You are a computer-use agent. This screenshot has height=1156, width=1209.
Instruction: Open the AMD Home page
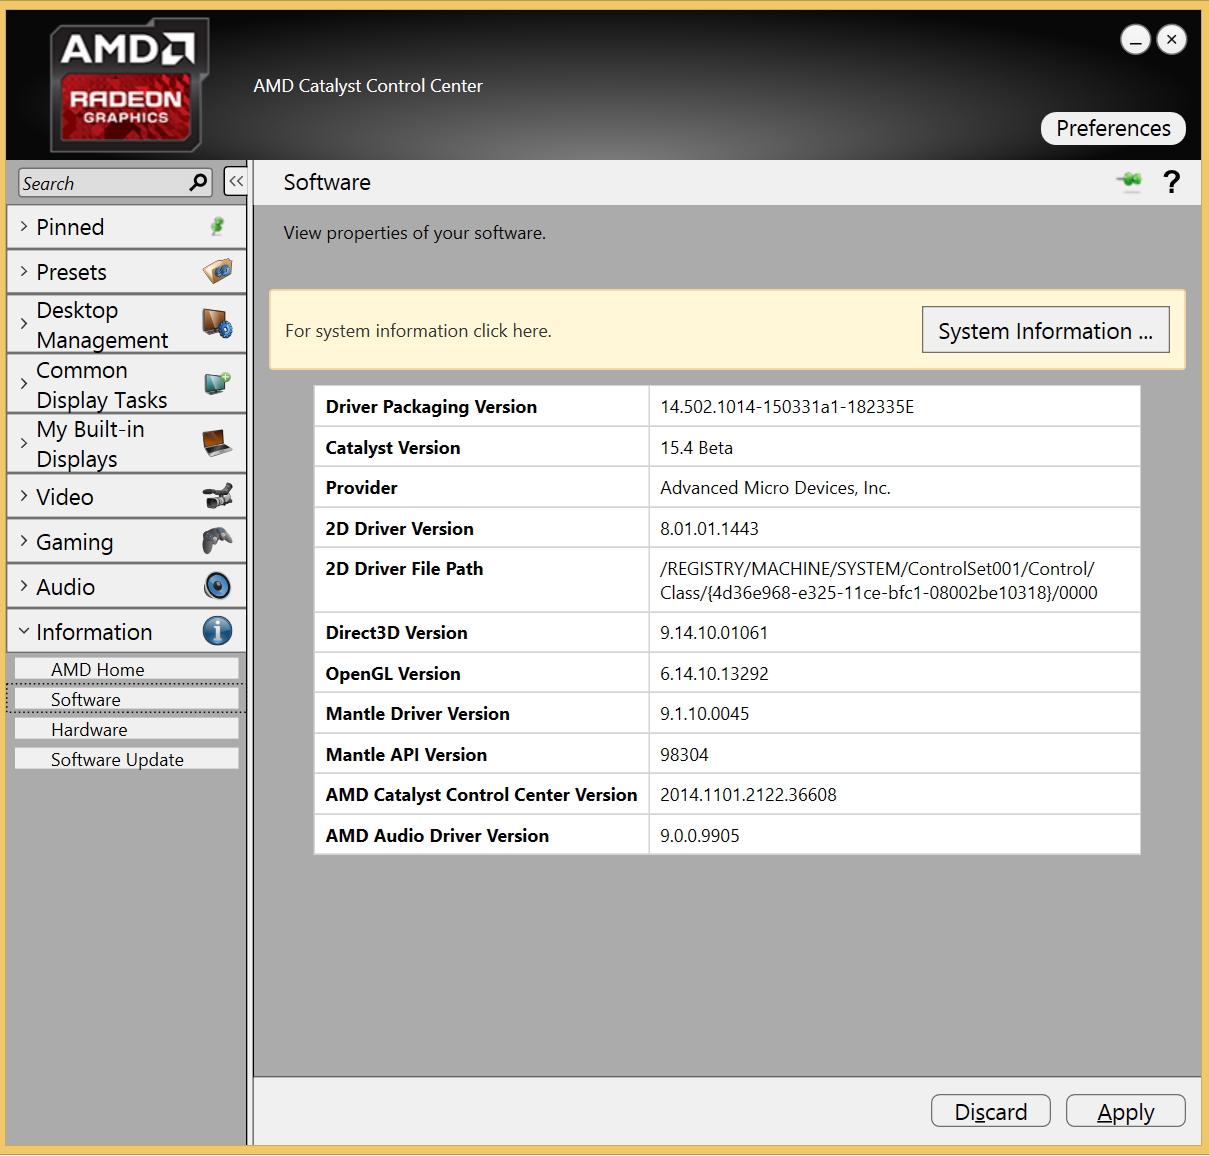tap(127, 669)
